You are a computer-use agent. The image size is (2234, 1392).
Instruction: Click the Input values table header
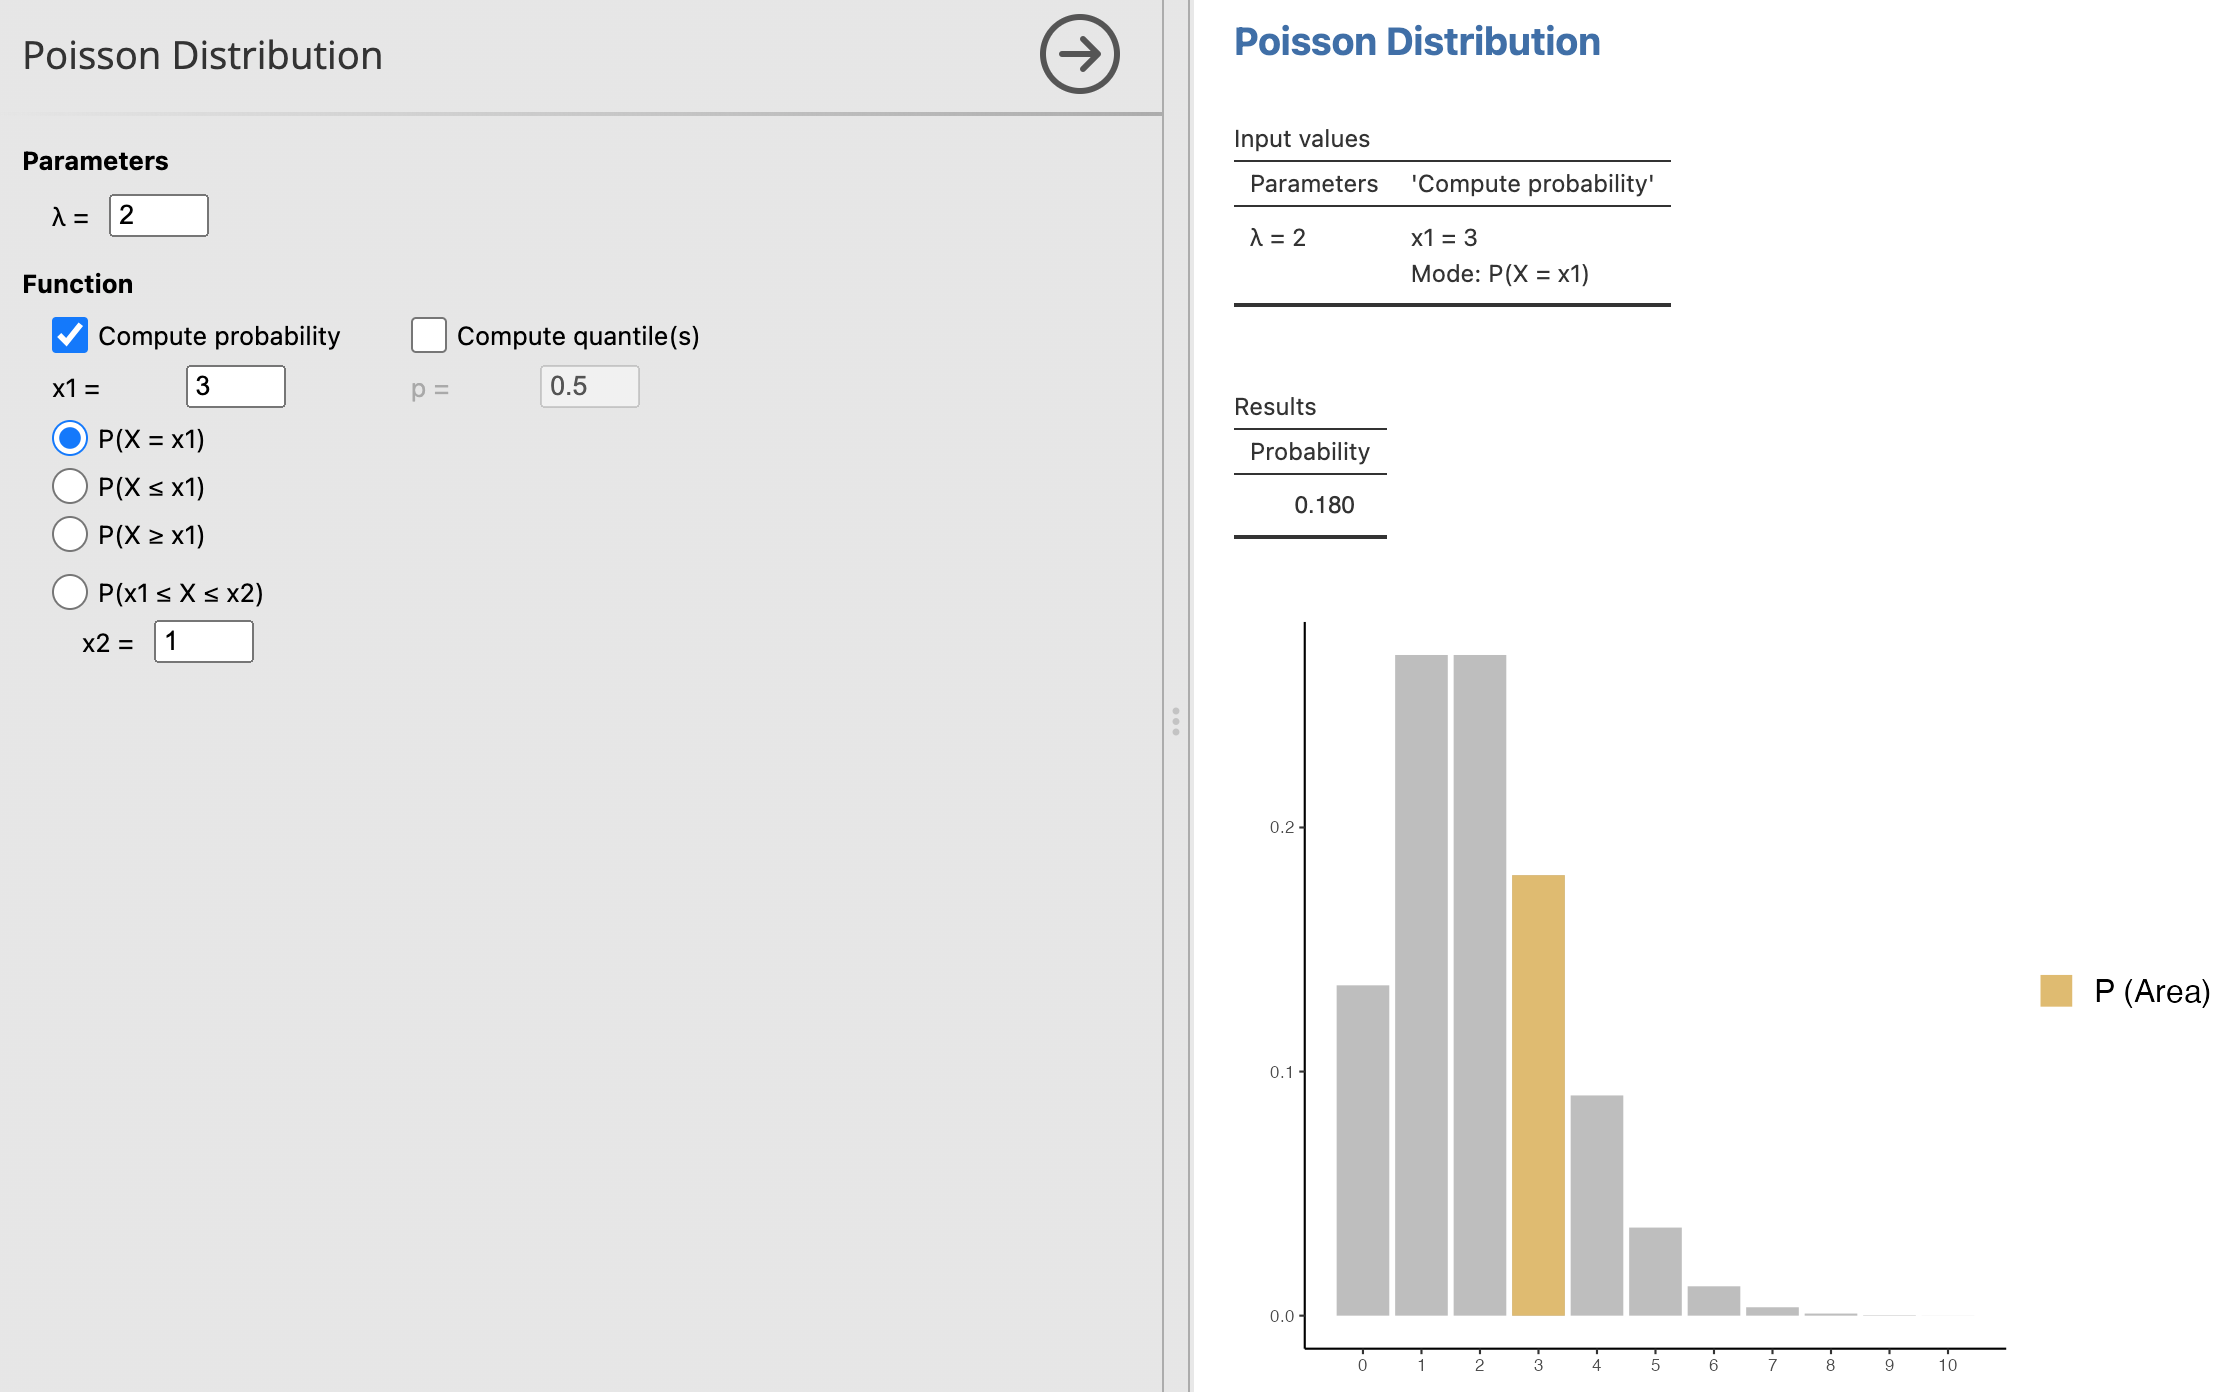1301,139
